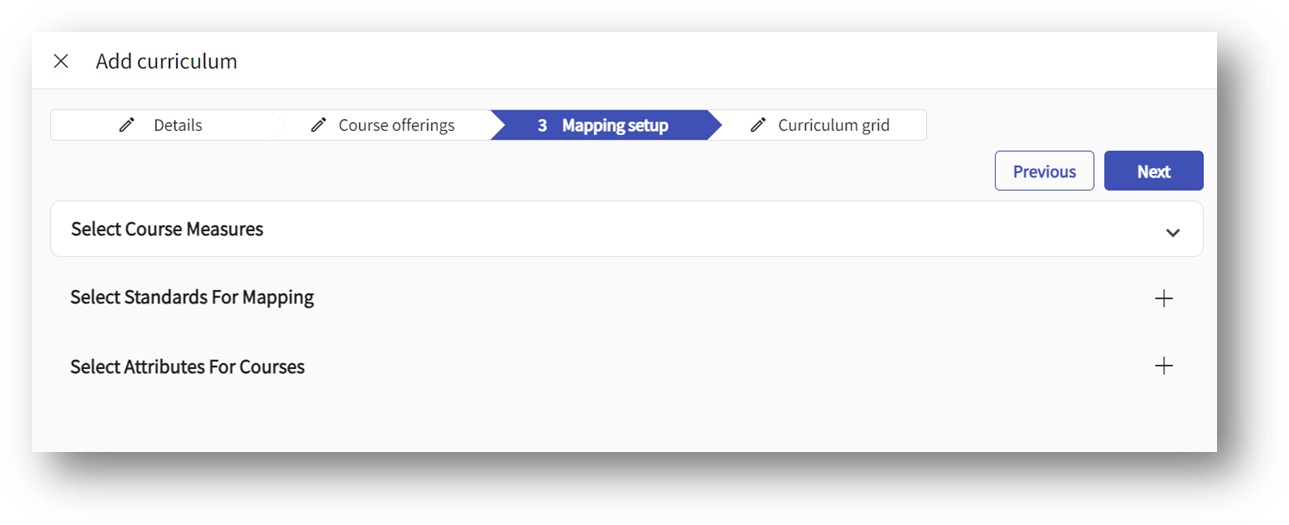This screenshot has height=525, width=1289.
Task: Click the Select Course Measures heading
Action: click(167, 229)
